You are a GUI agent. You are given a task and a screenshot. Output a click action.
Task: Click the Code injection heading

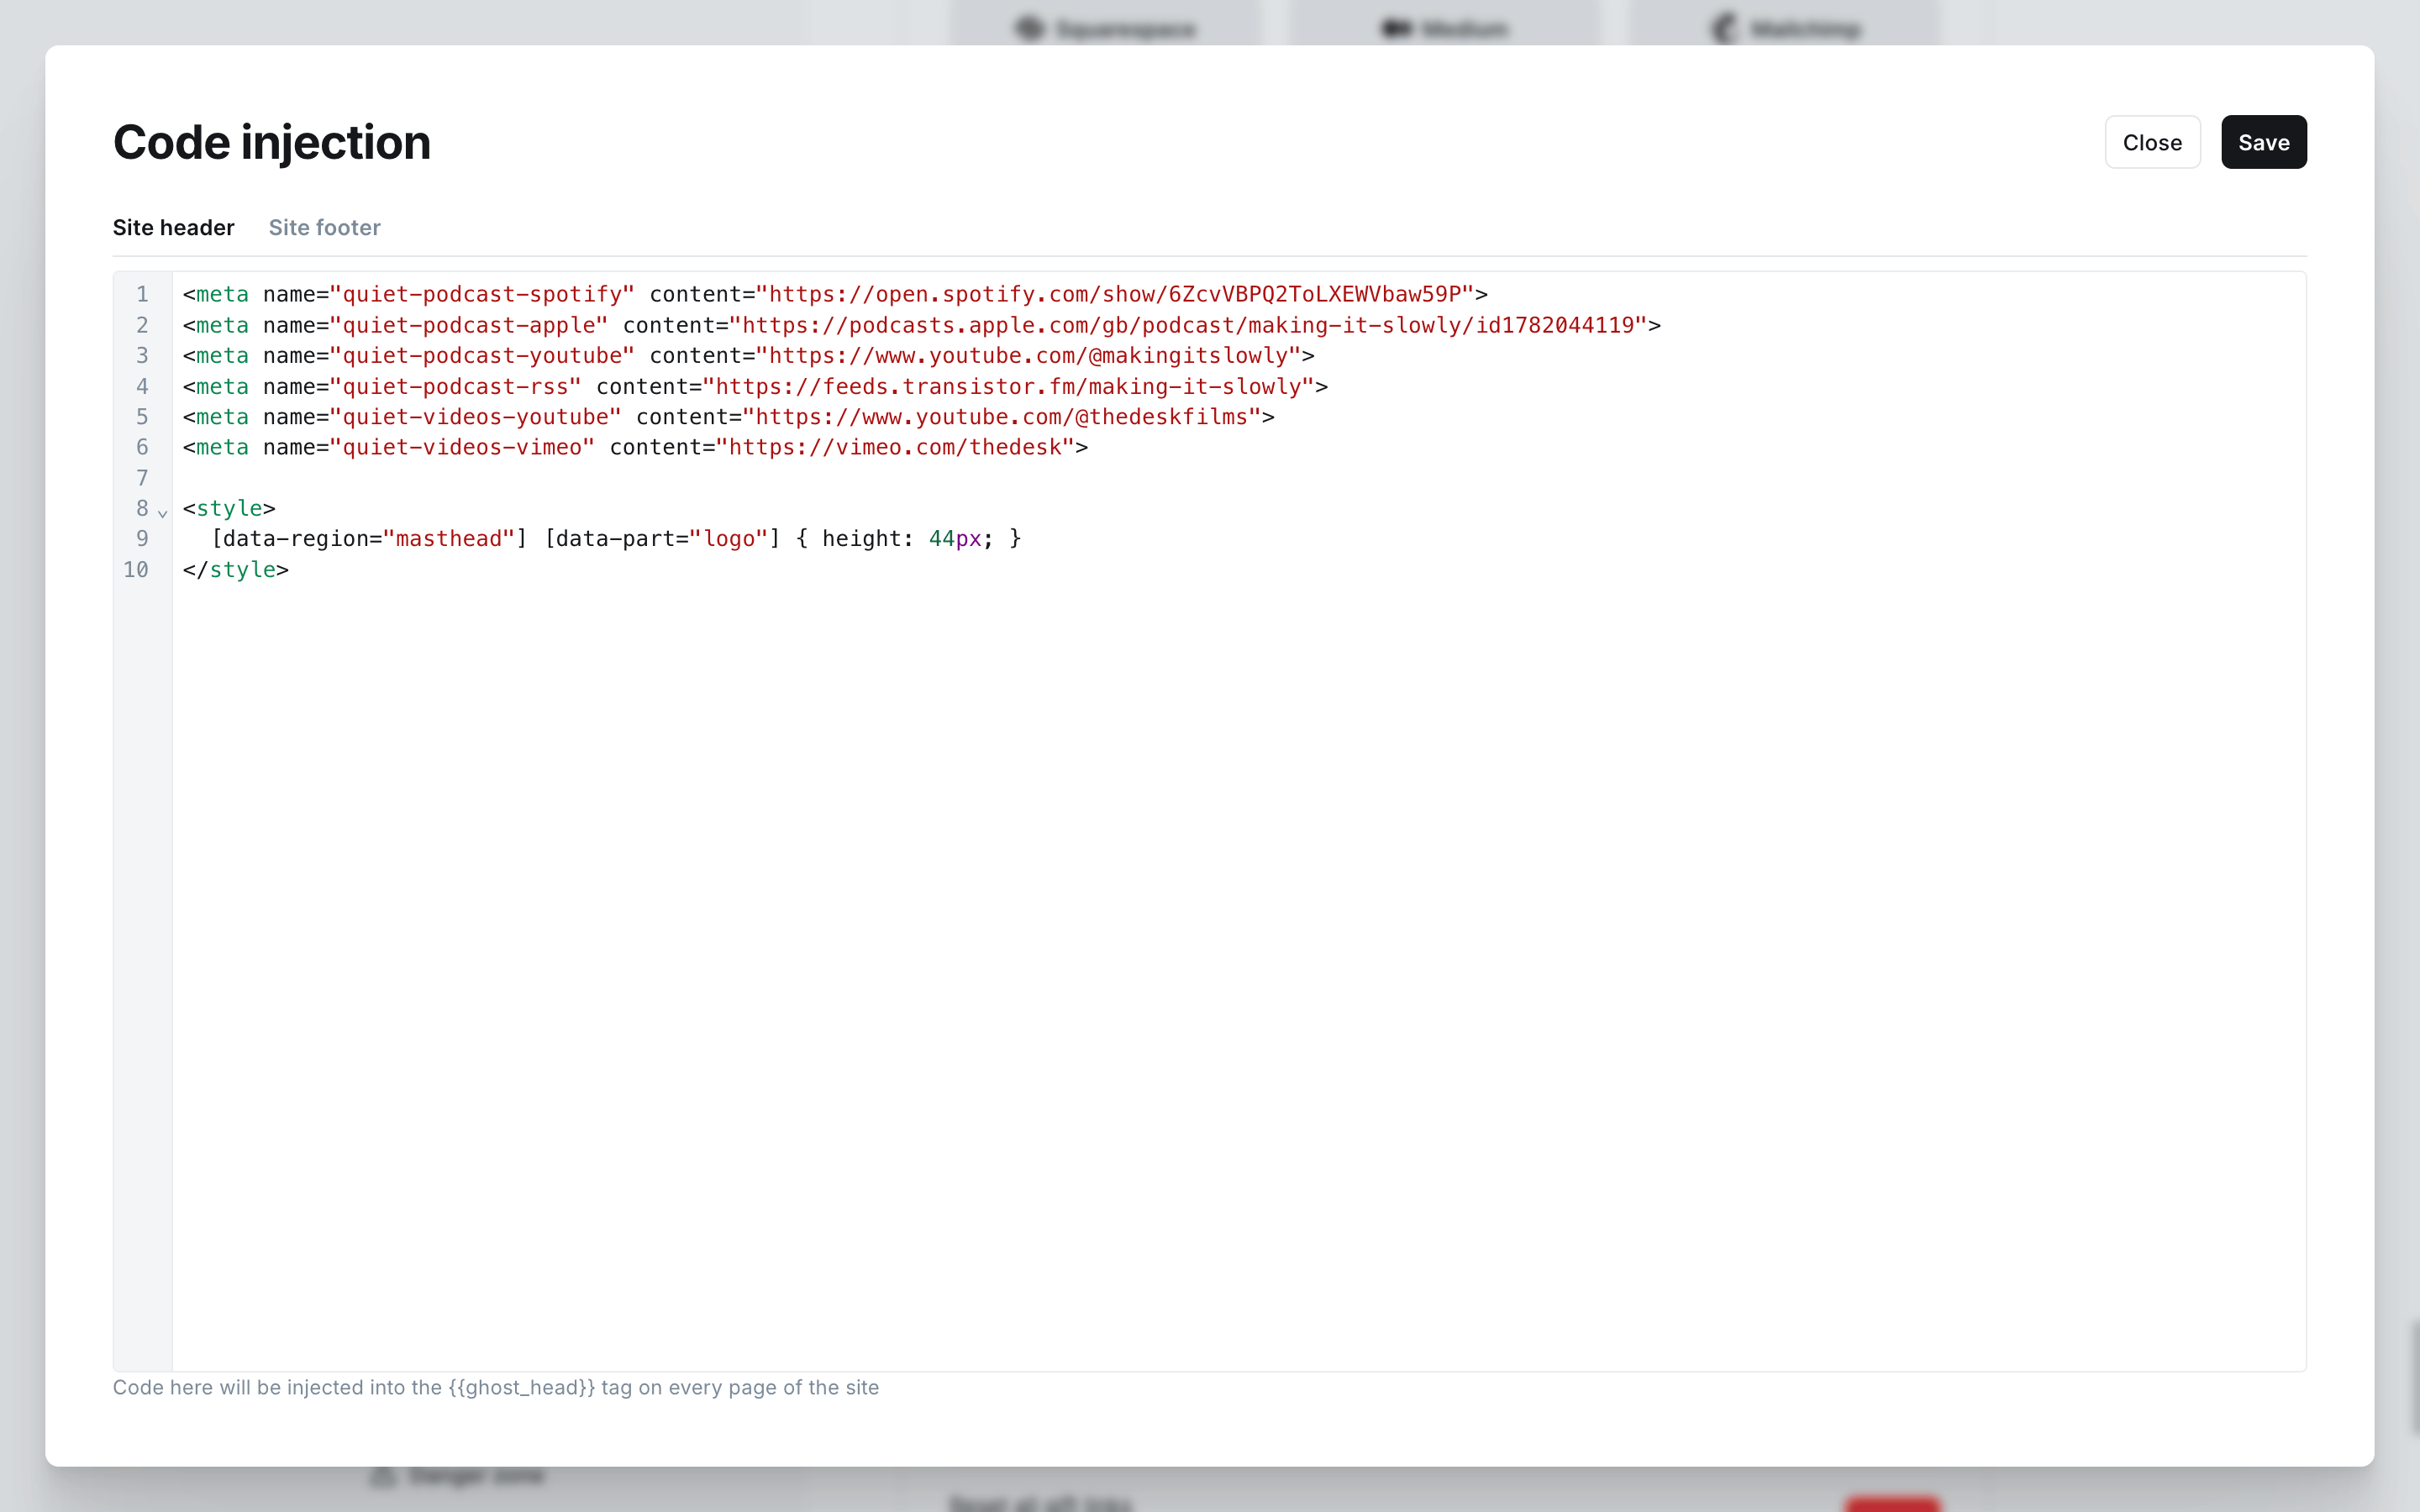271,142
